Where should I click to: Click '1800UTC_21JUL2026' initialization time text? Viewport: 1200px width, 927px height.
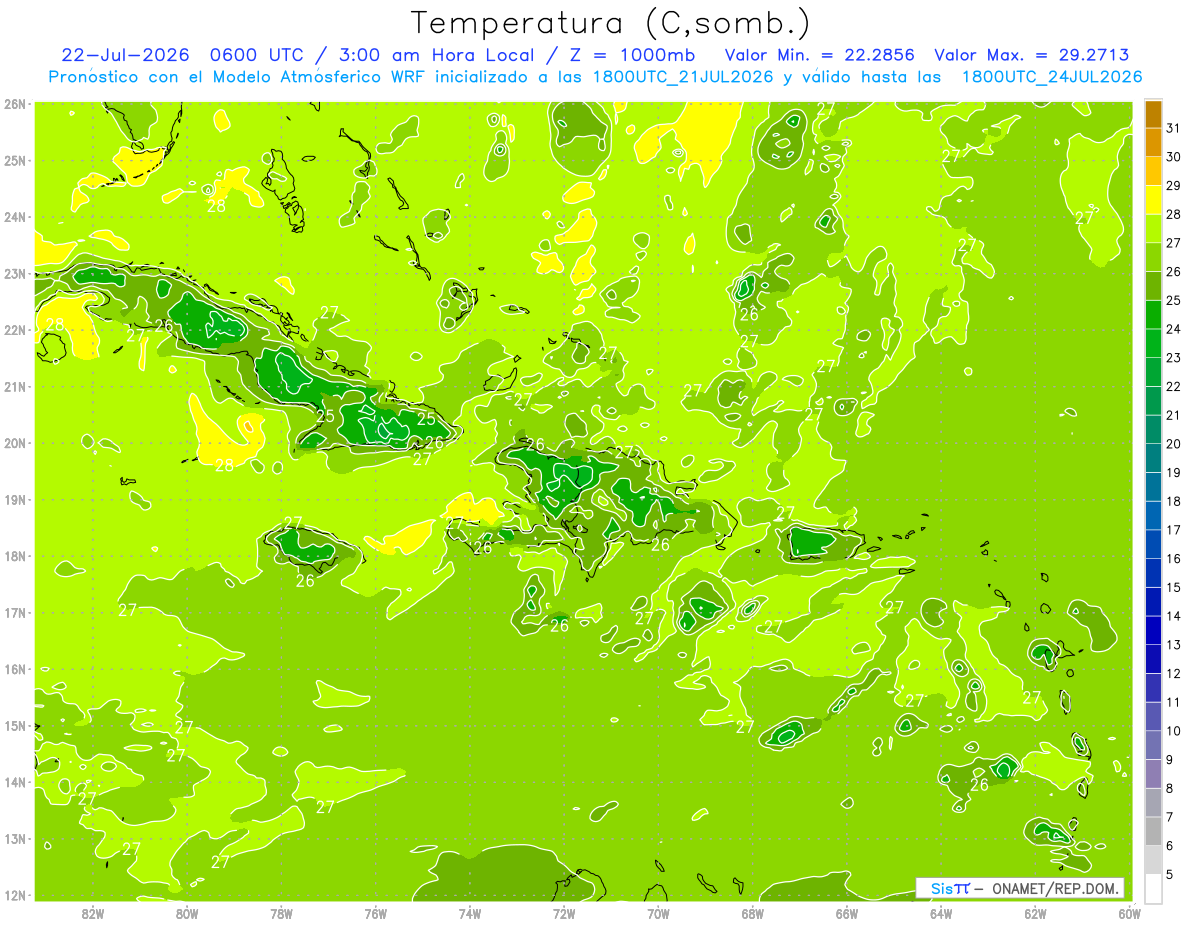[683, 77]
